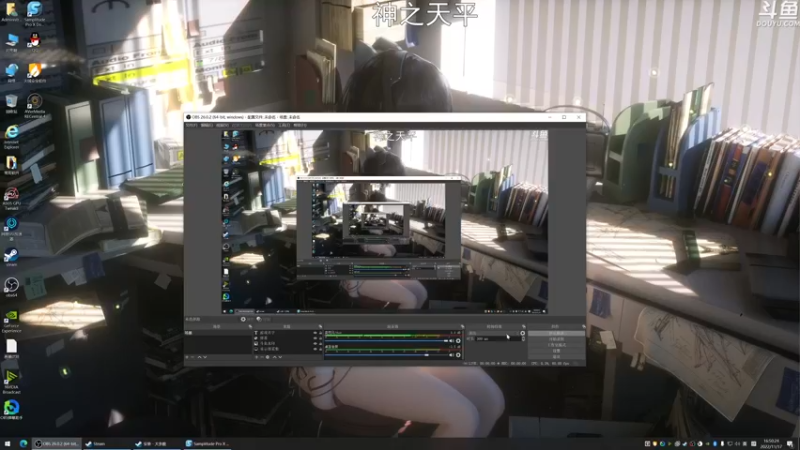
Task: Open NVIDIA Broadcast desktop shortcut
Action: point(11,383)
